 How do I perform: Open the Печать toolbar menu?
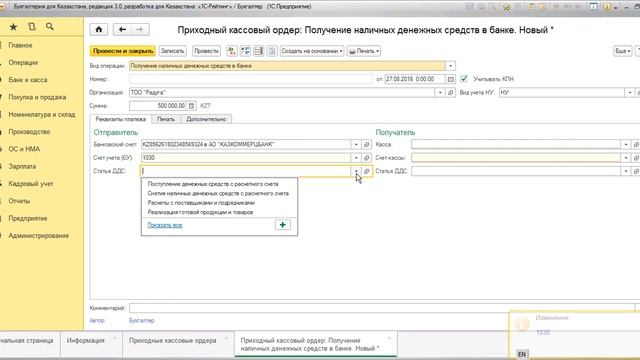click(x=364, y=51)
